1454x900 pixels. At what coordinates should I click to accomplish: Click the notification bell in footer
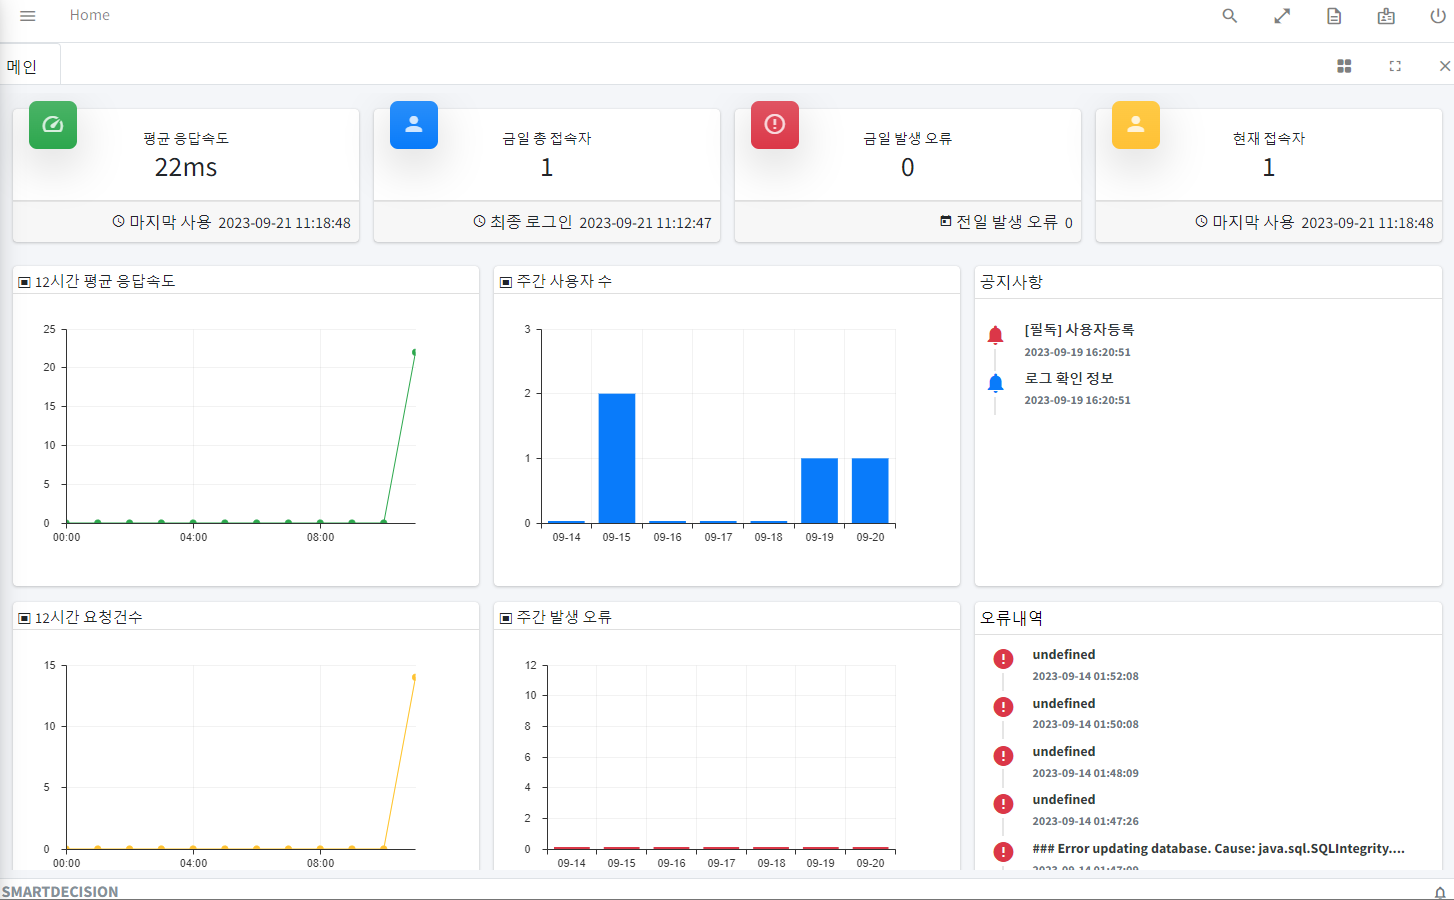[x=1440, y=892]
